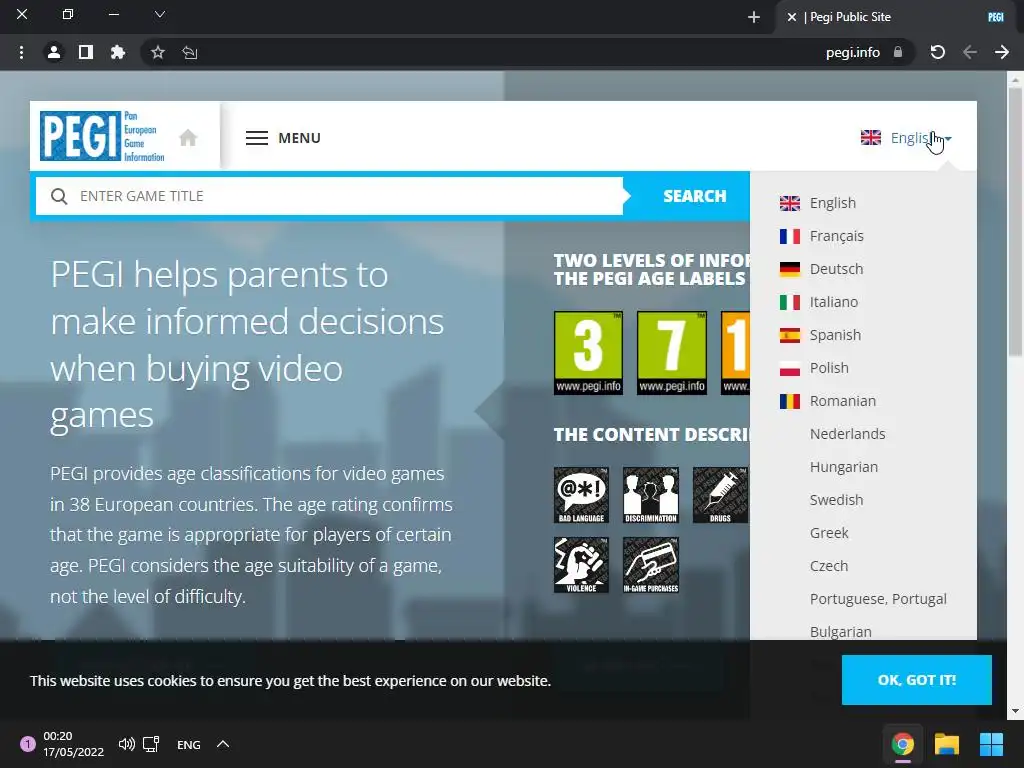Viewport: 1024px width, 768px height.
Task: Click the ENTER GAME TITLE search field
Action: tap(329, 196)
